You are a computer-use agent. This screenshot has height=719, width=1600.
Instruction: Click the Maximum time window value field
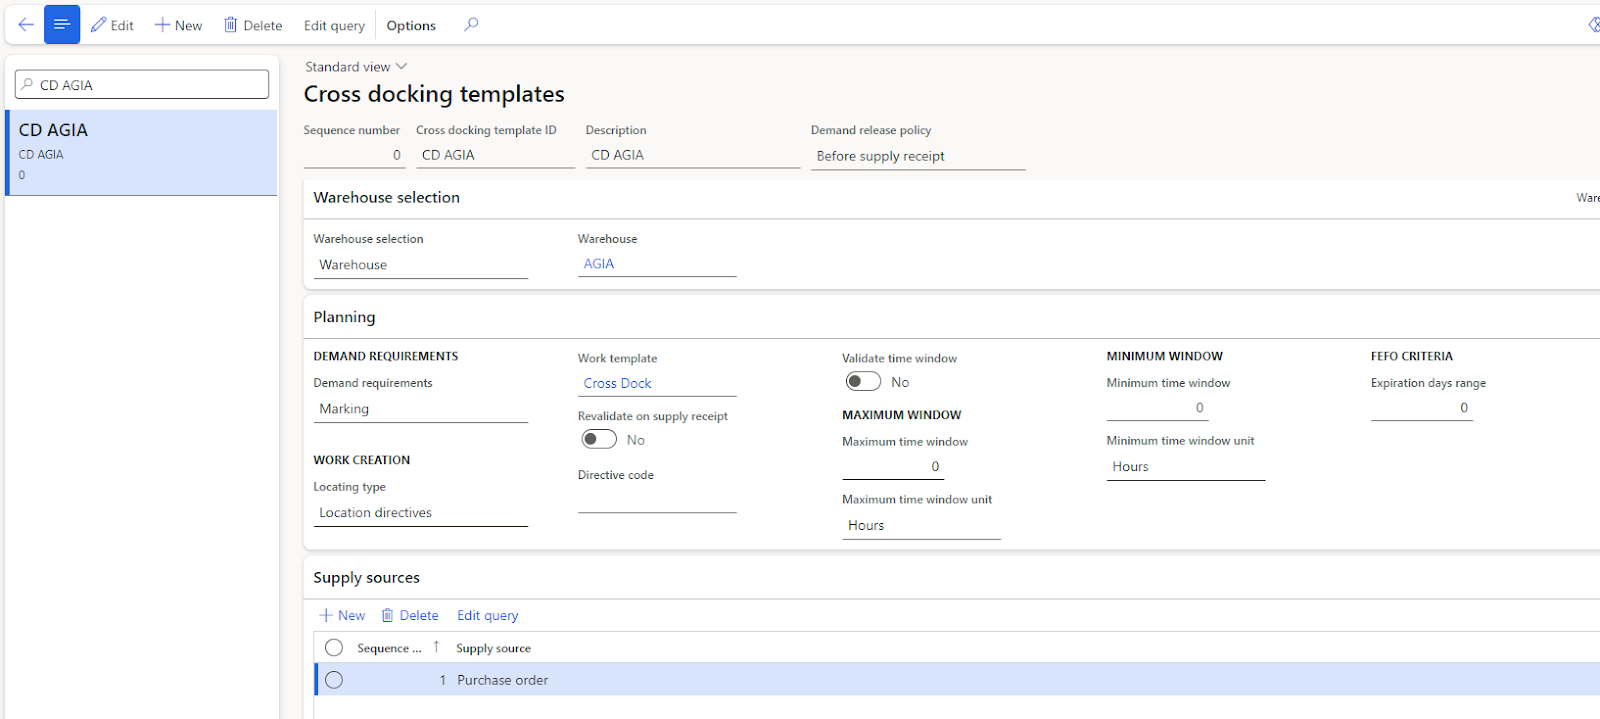(893, 467)
